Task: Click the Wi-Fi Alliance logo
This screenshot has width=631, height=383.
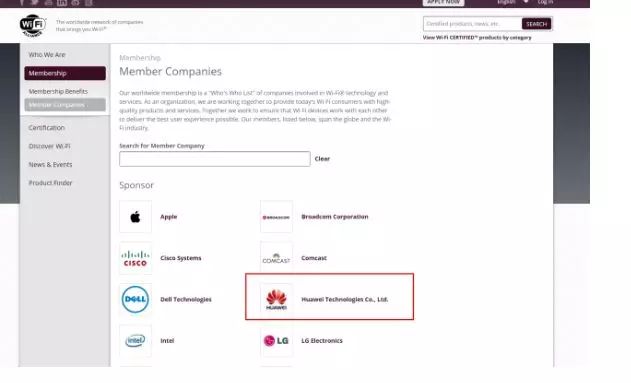Action: point(33,25)
